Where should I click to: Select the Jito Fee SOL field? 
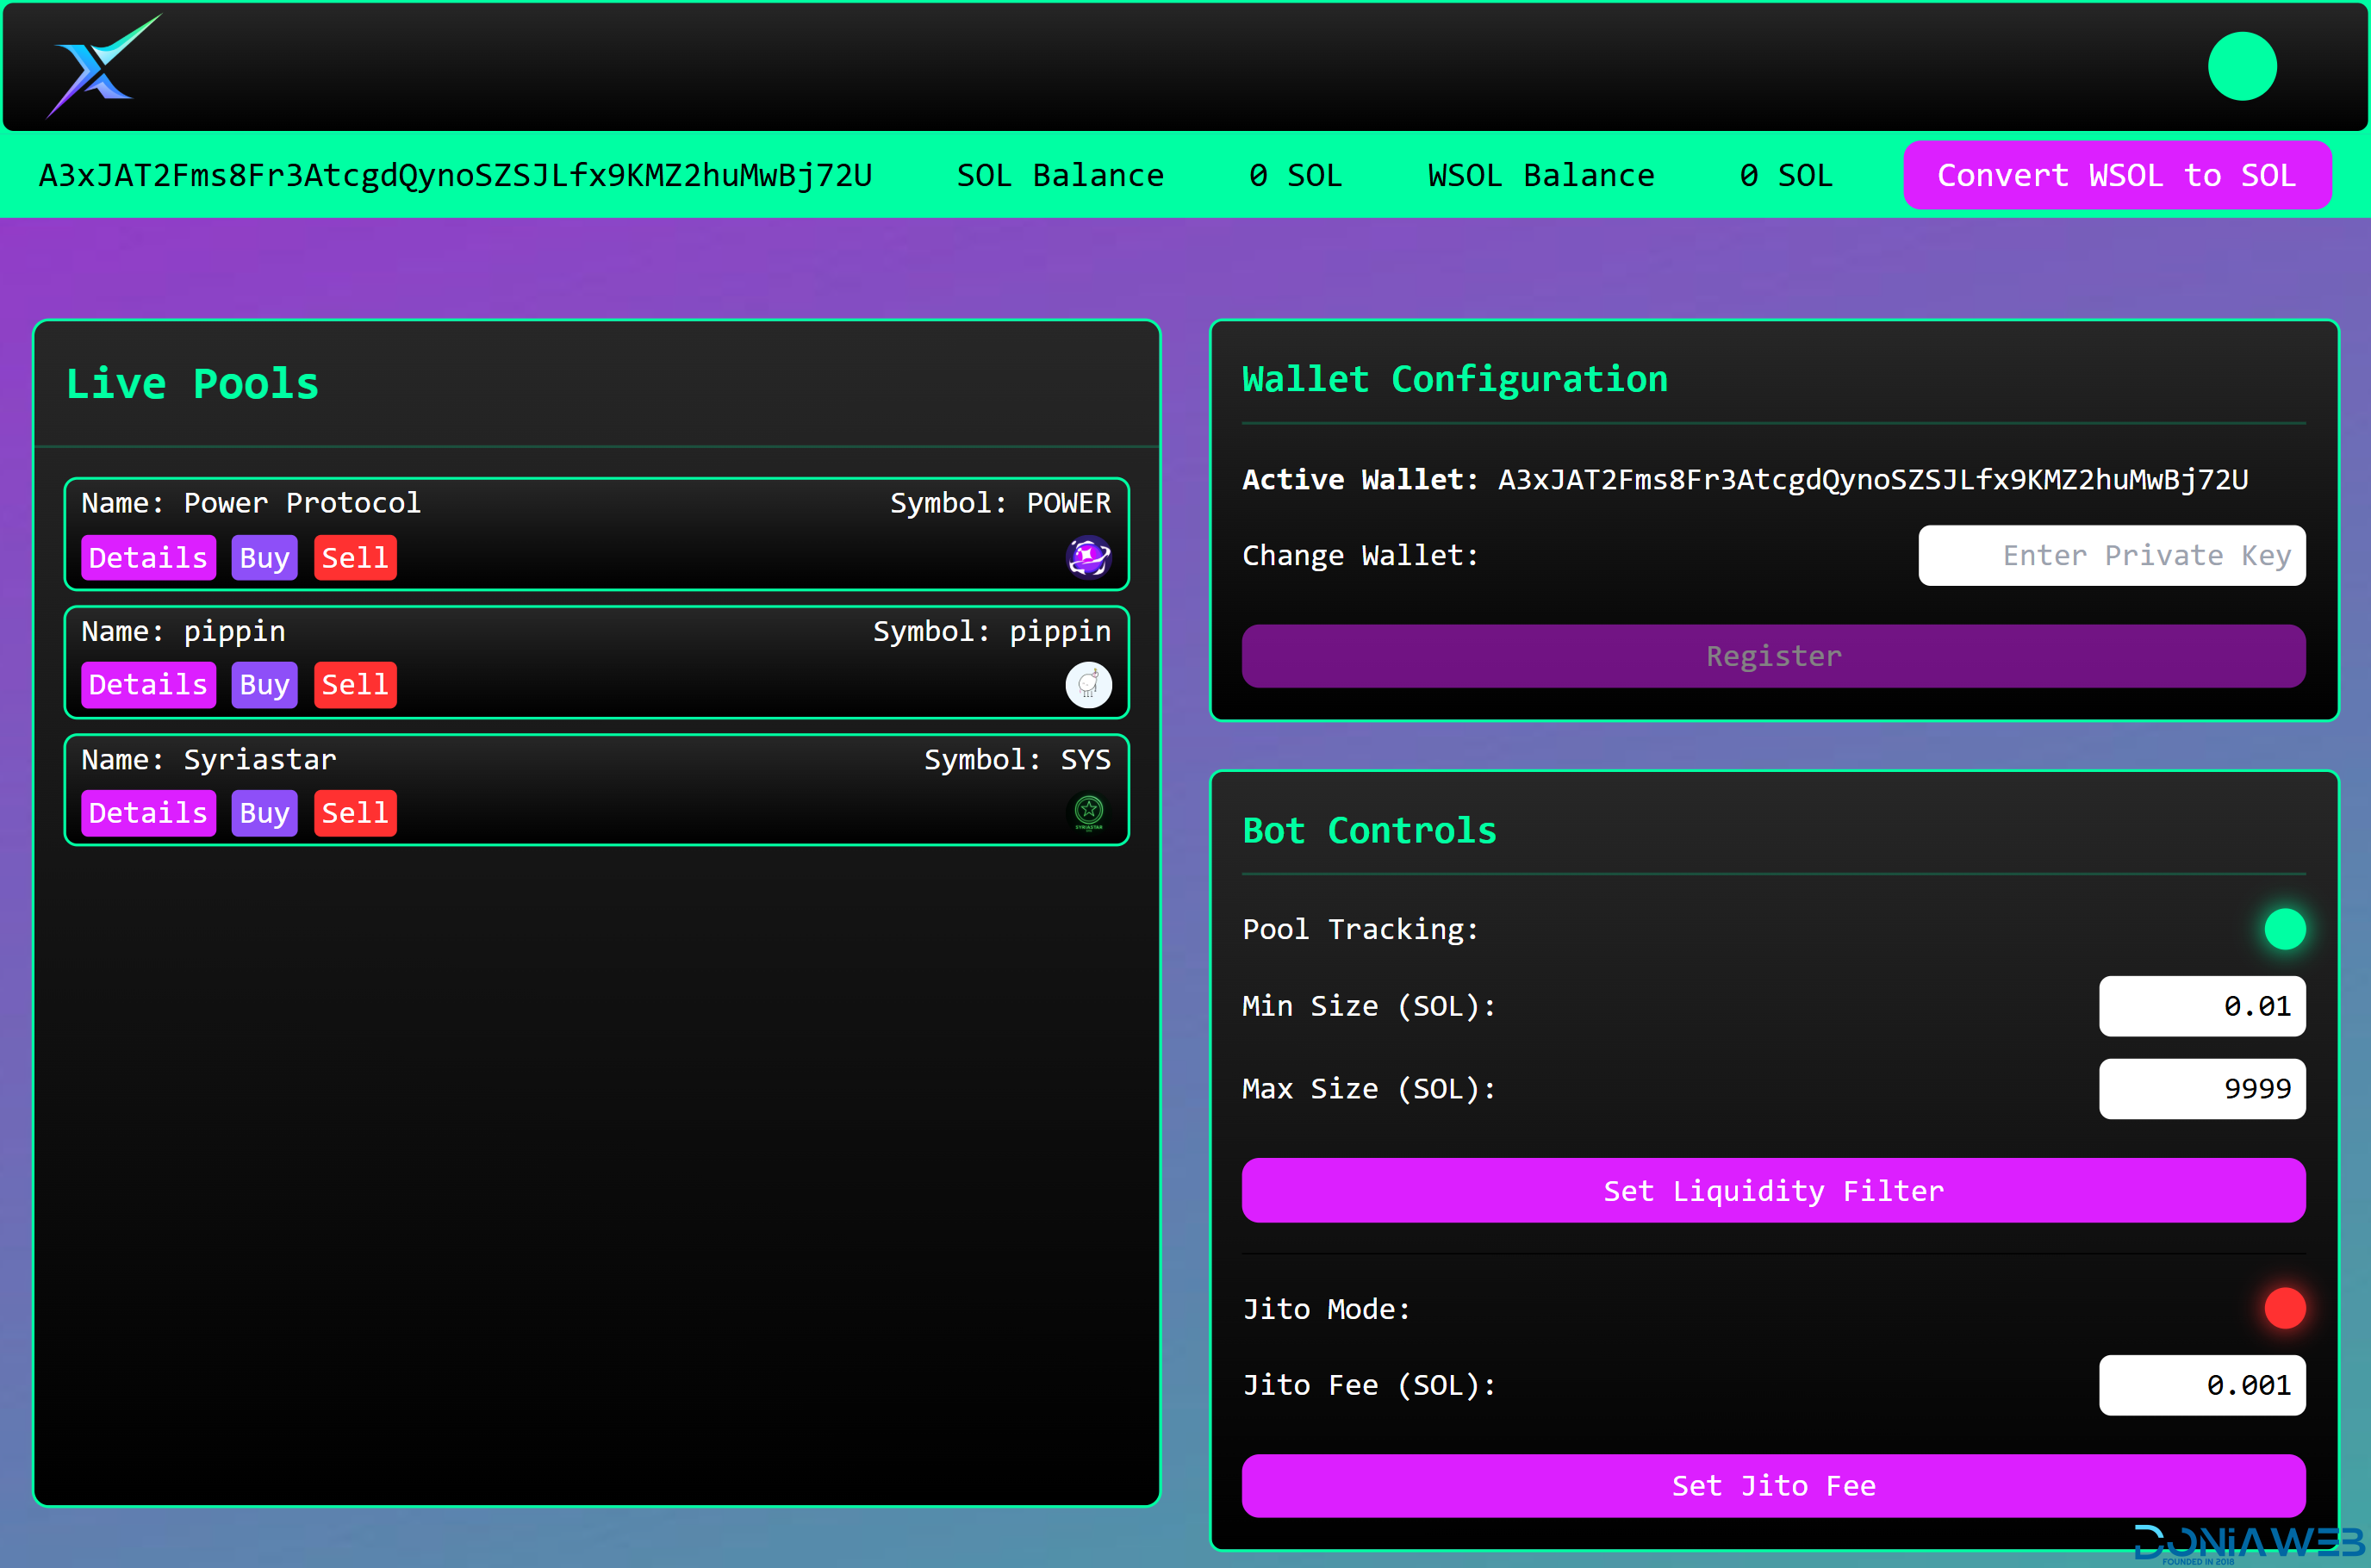tap(2201, 1385)
